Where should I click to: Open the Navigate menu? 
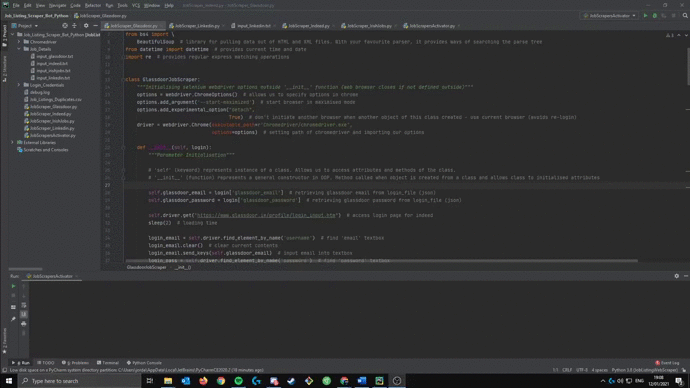(57, 5)
